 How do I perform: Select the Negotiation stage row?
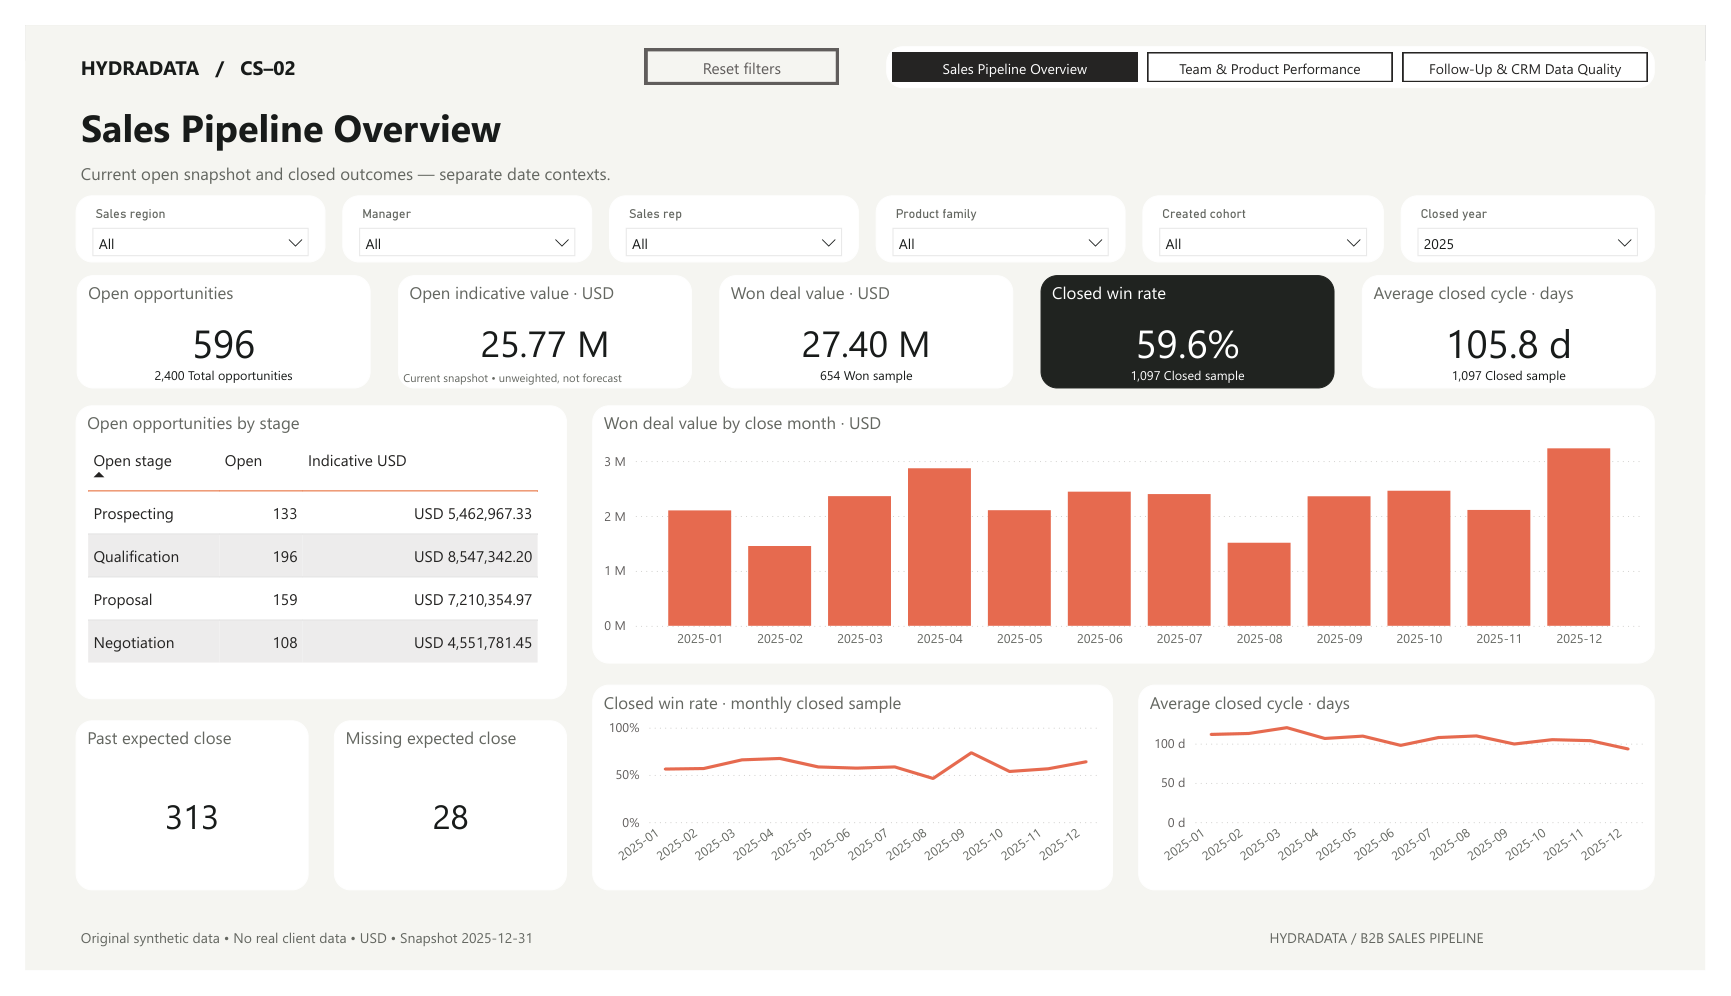tap(313, 642)
